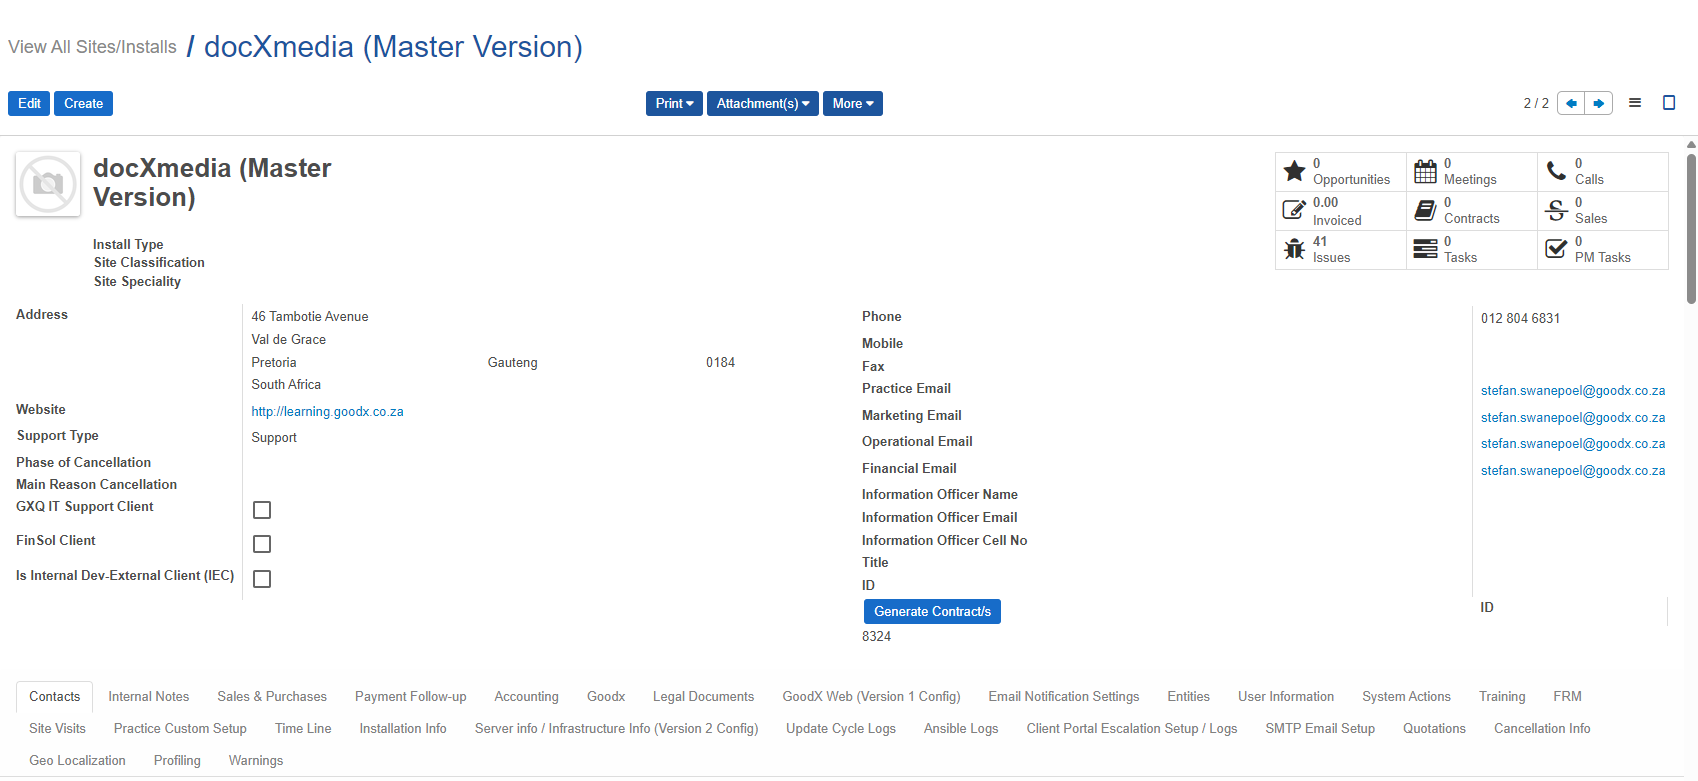Screen dimensions: 1698x781
Task: Open the Tasks list stat icon
Action: tap(1425, 249)
